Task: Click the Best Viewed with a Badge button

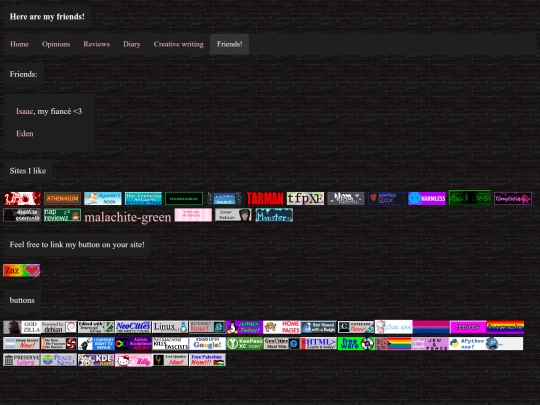Action: [319, 327]
